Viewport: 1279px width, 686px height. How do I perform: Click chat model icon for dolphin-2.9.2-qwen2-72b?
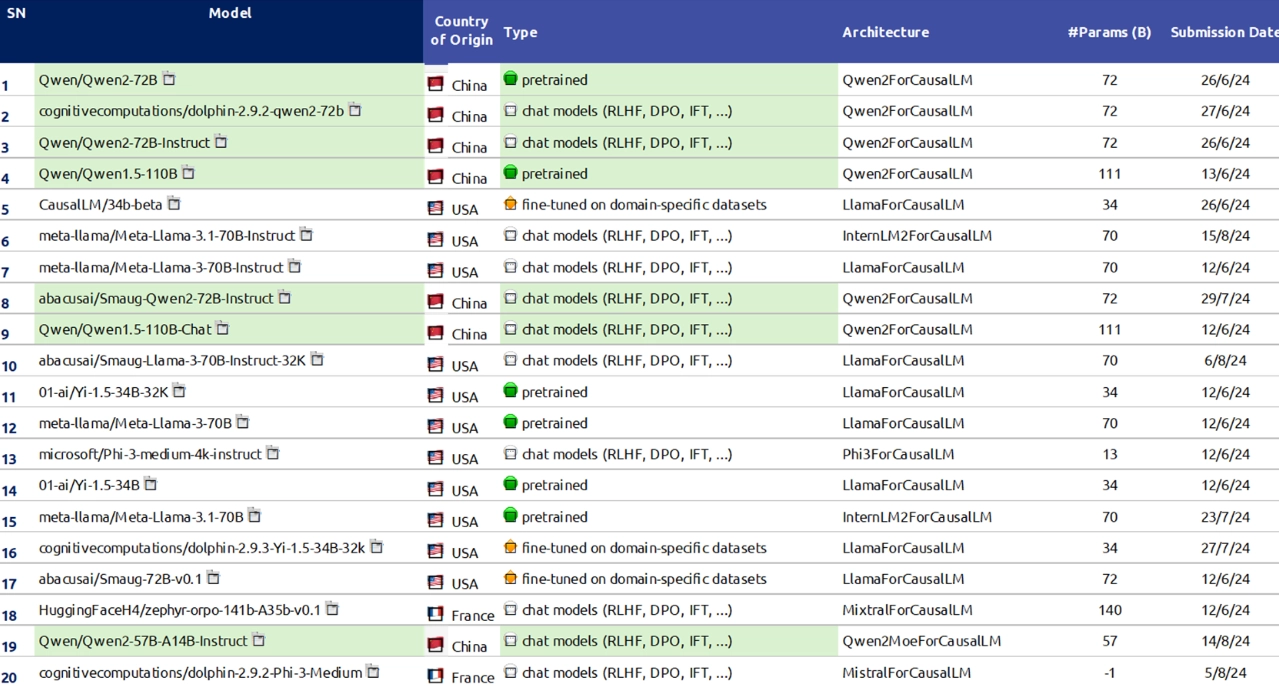[510, 111]
